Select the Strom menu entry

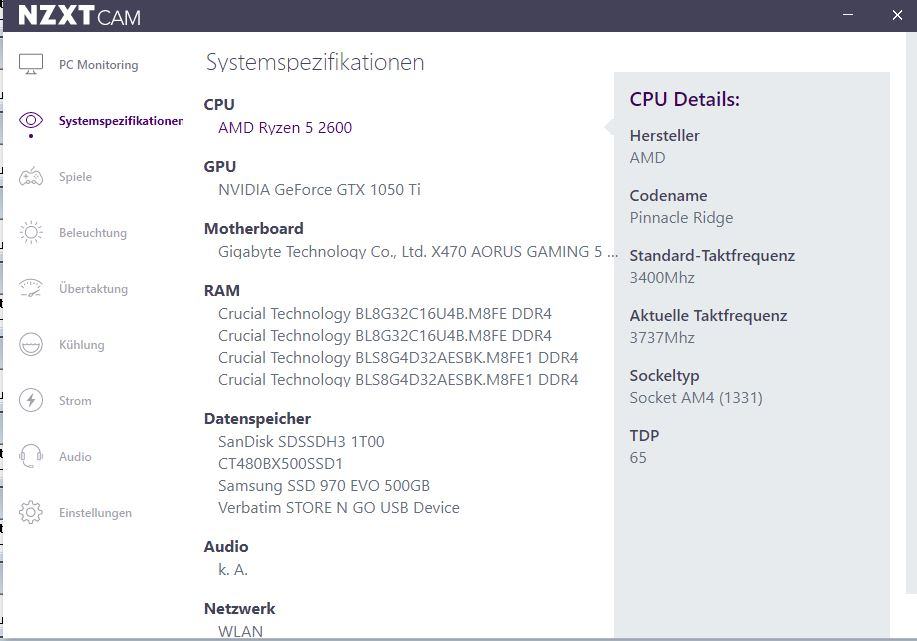tap(75, 401)
